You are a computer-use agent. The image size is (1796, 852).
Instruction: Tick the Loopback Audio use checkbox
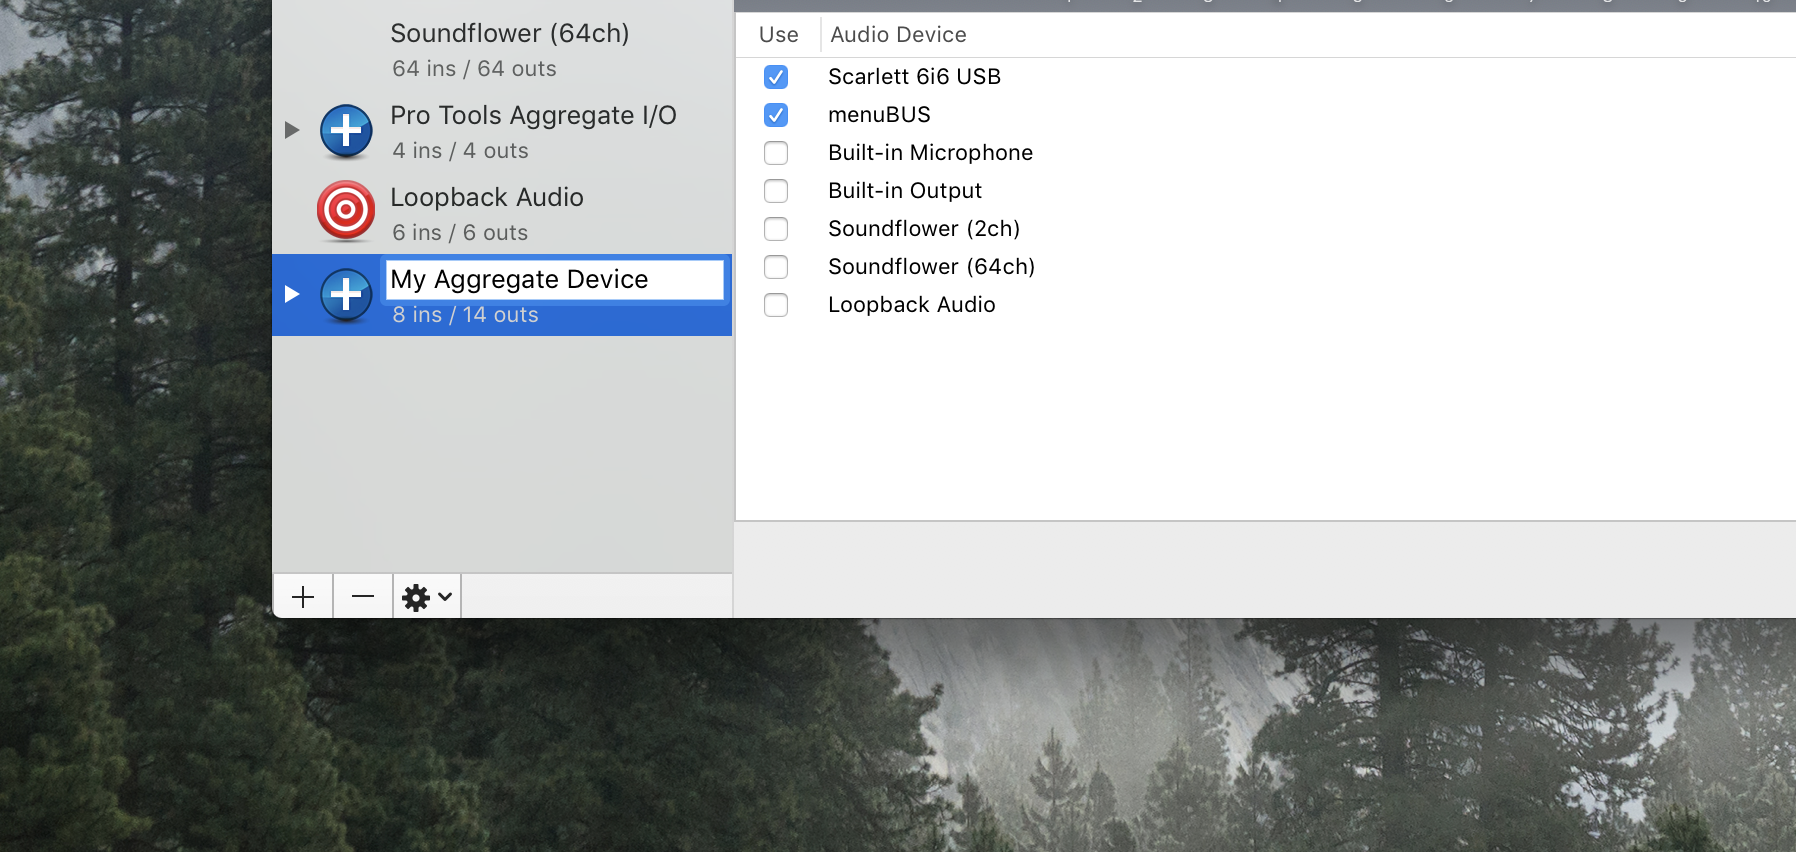pos(776,305)
